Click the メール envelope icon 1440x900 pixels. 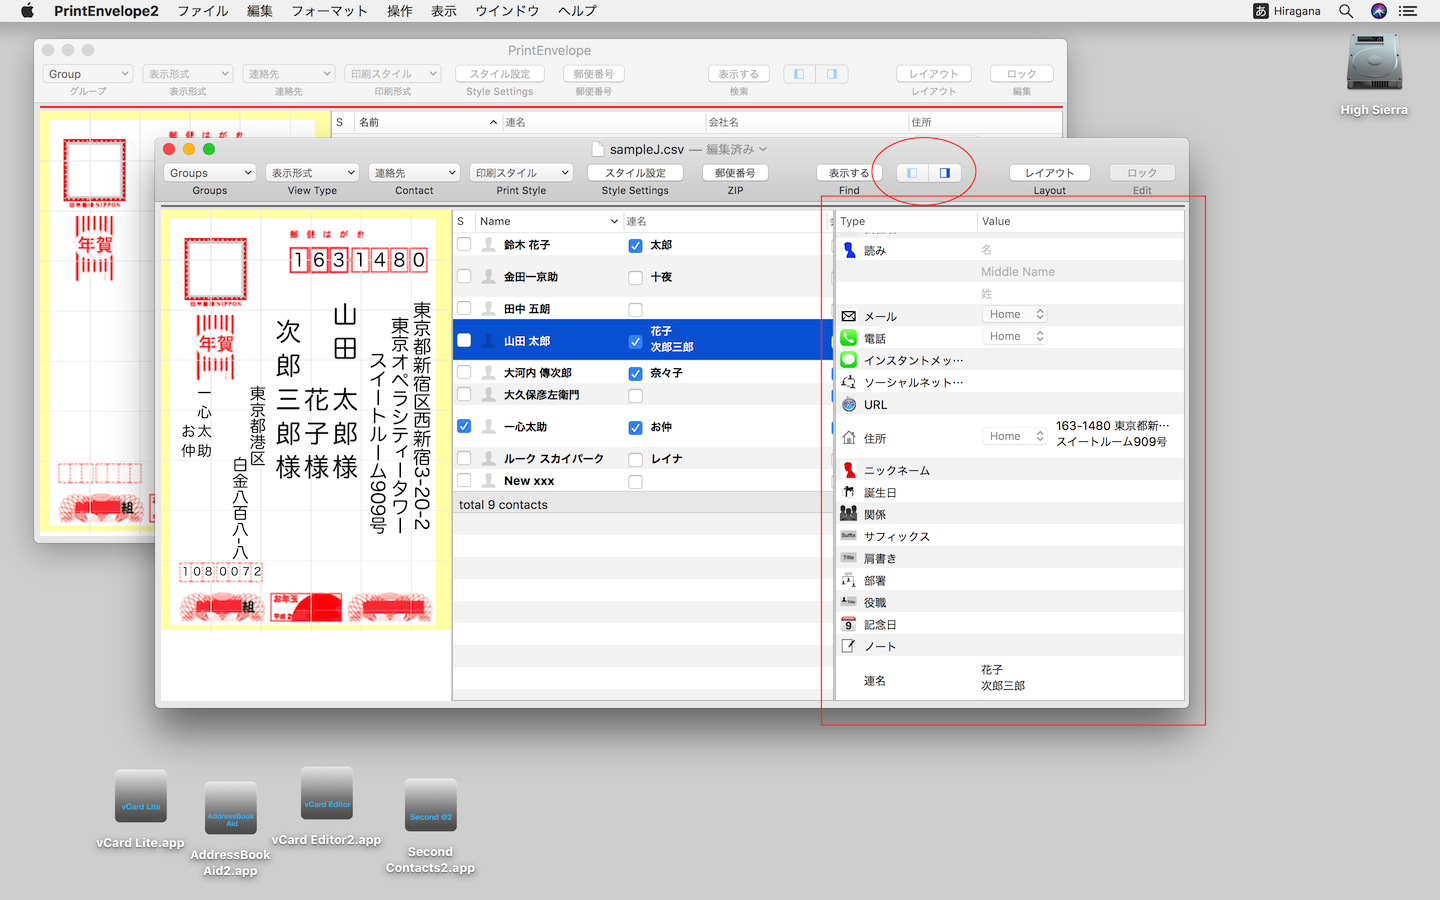(x=849, y=316)
